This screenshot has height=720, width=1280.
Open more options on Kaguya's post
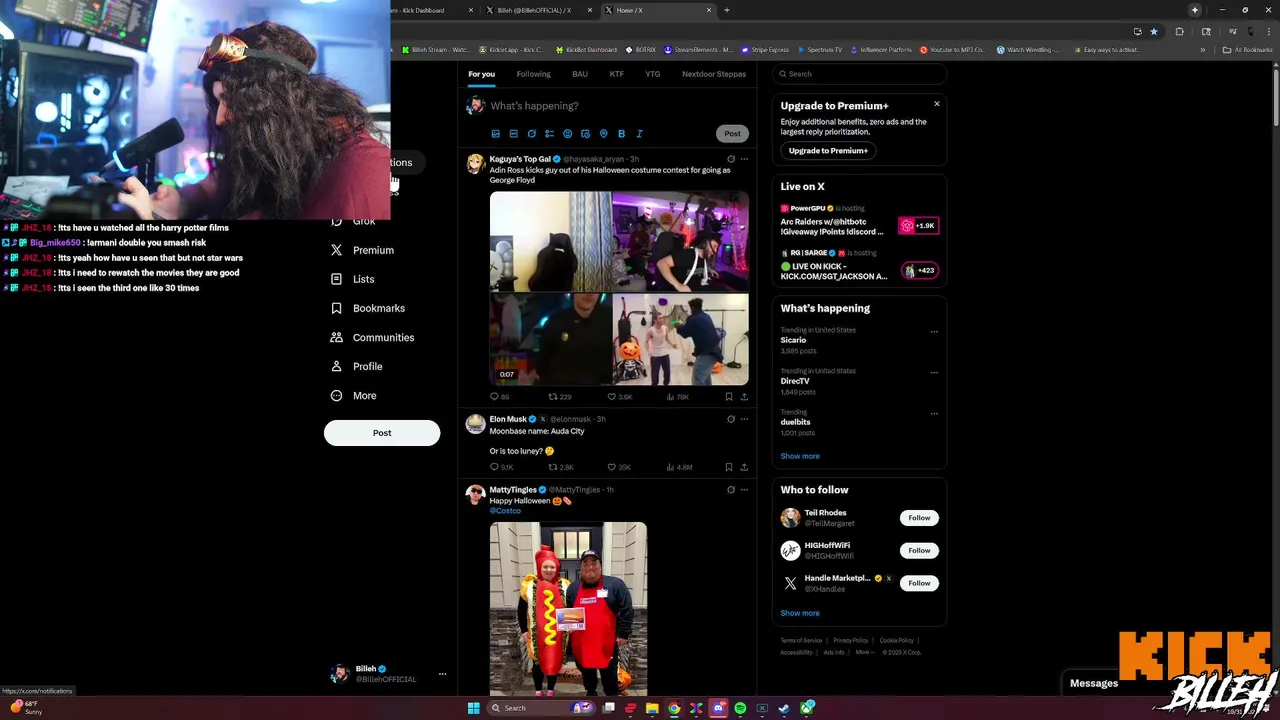(744, 159)
